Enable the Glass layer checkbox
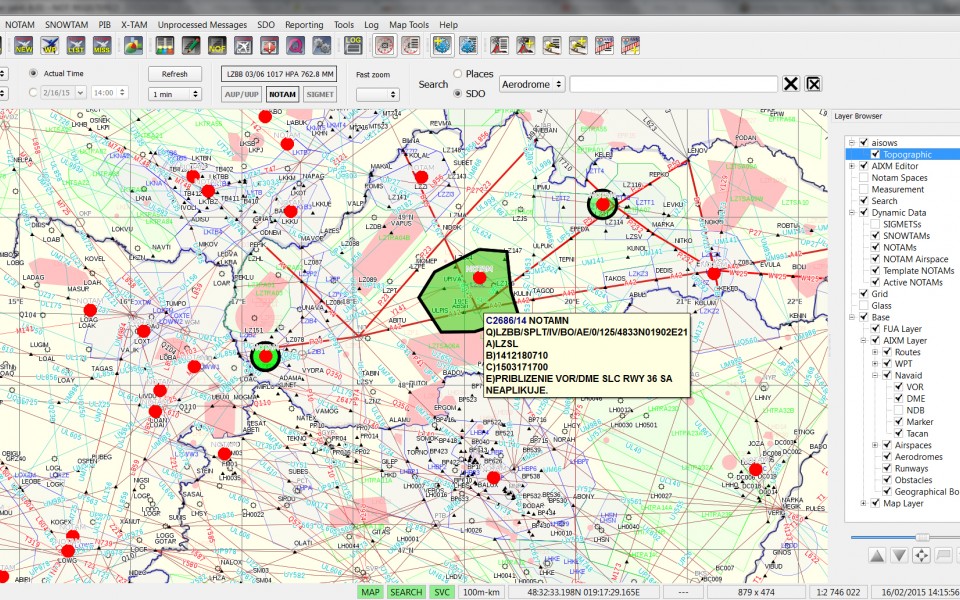Image resolution: width=960 pixels, height=600 pixels. pos(863,306)
